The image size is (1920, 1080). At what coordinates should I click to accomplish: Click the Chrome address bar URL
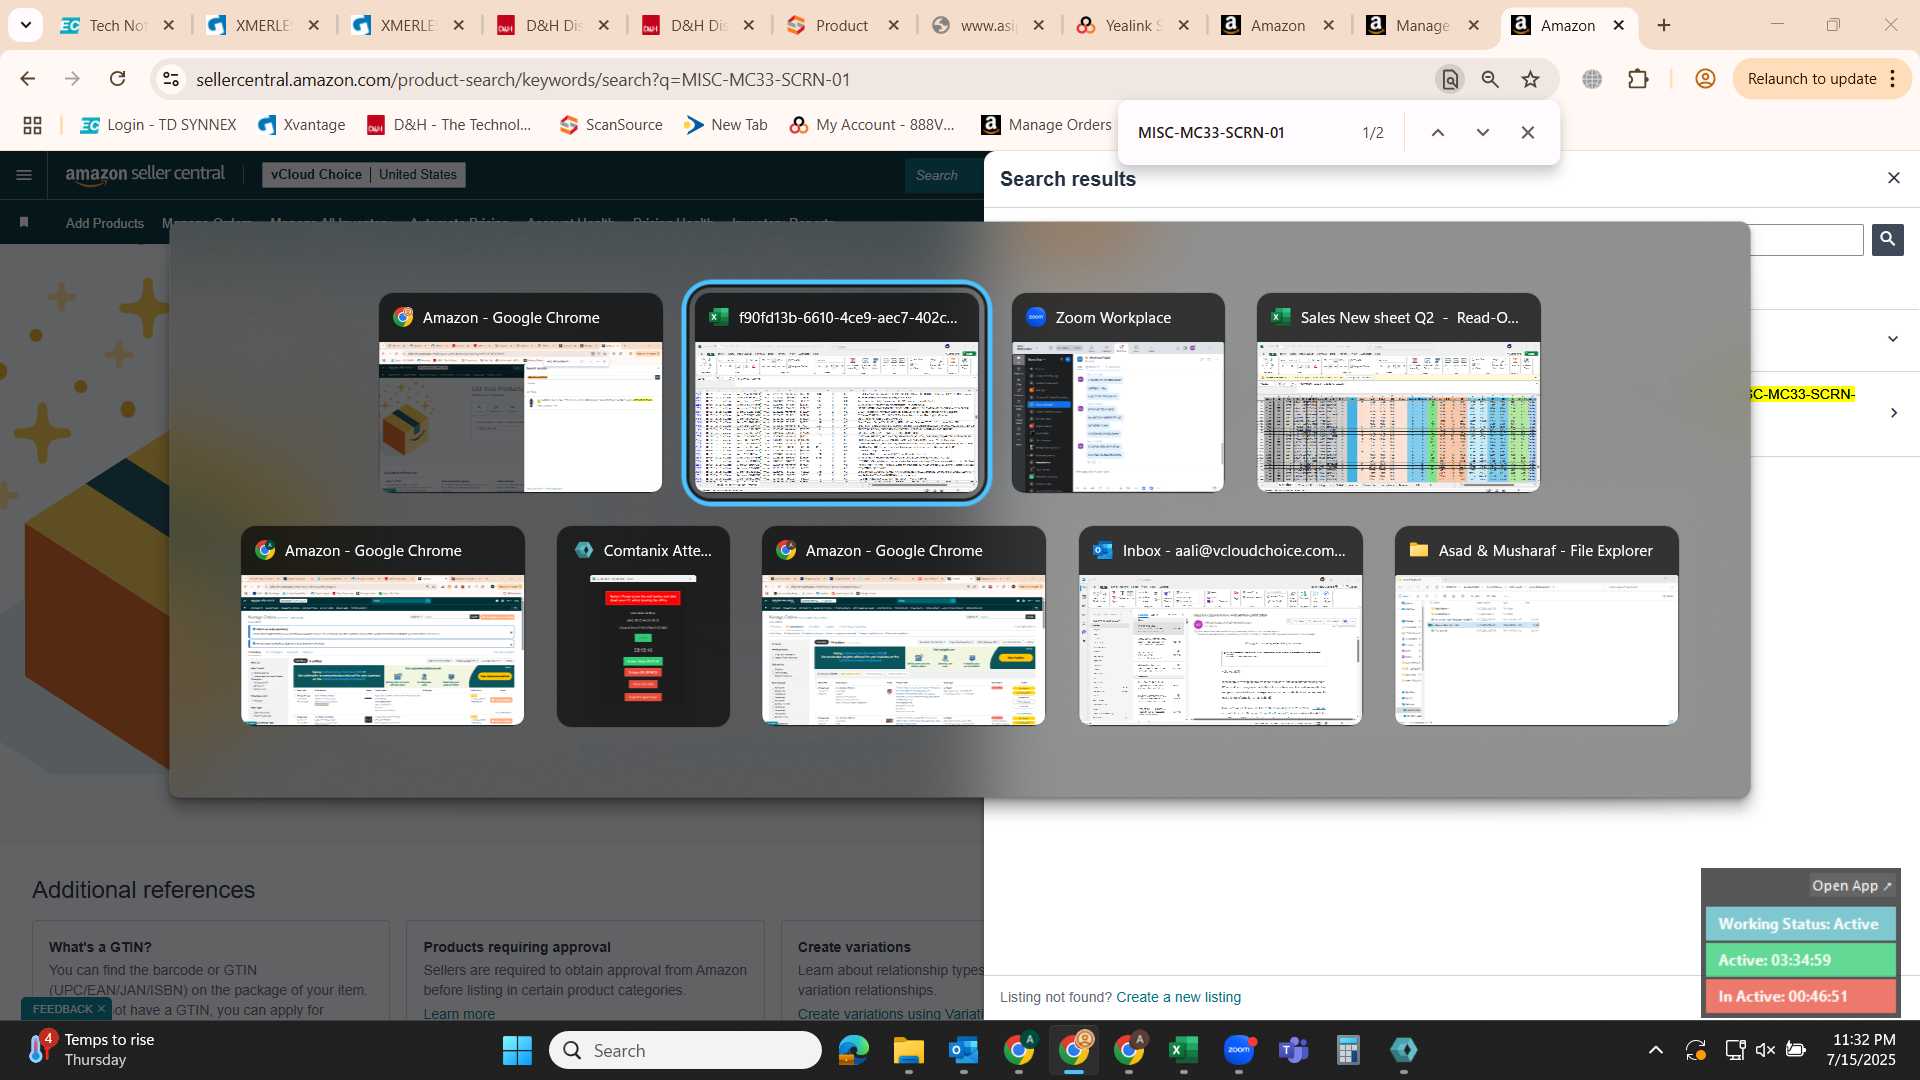pyautogui.click(x=523, y=79)
